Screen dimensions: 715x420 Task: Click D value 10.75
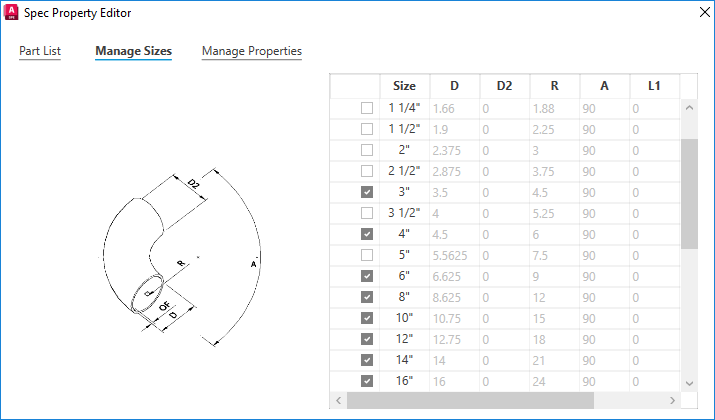(455, 318)
